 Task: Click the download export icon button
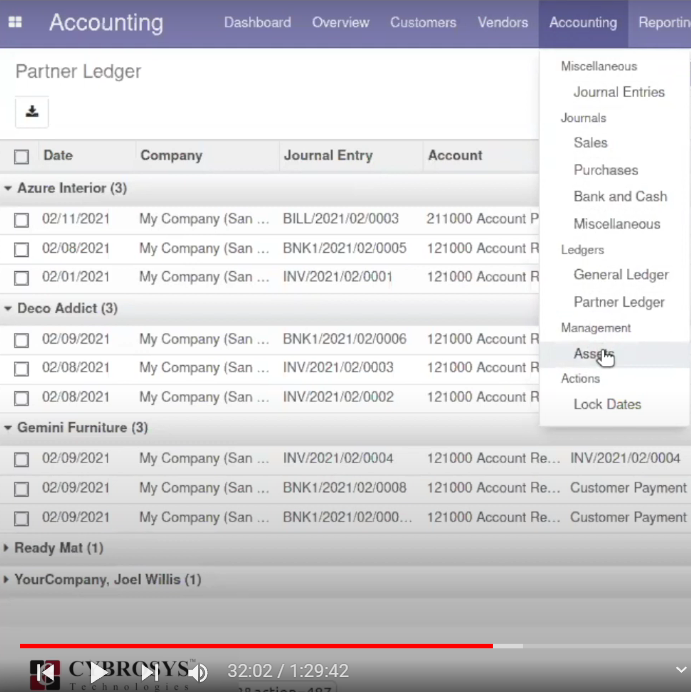click(32, 112)
